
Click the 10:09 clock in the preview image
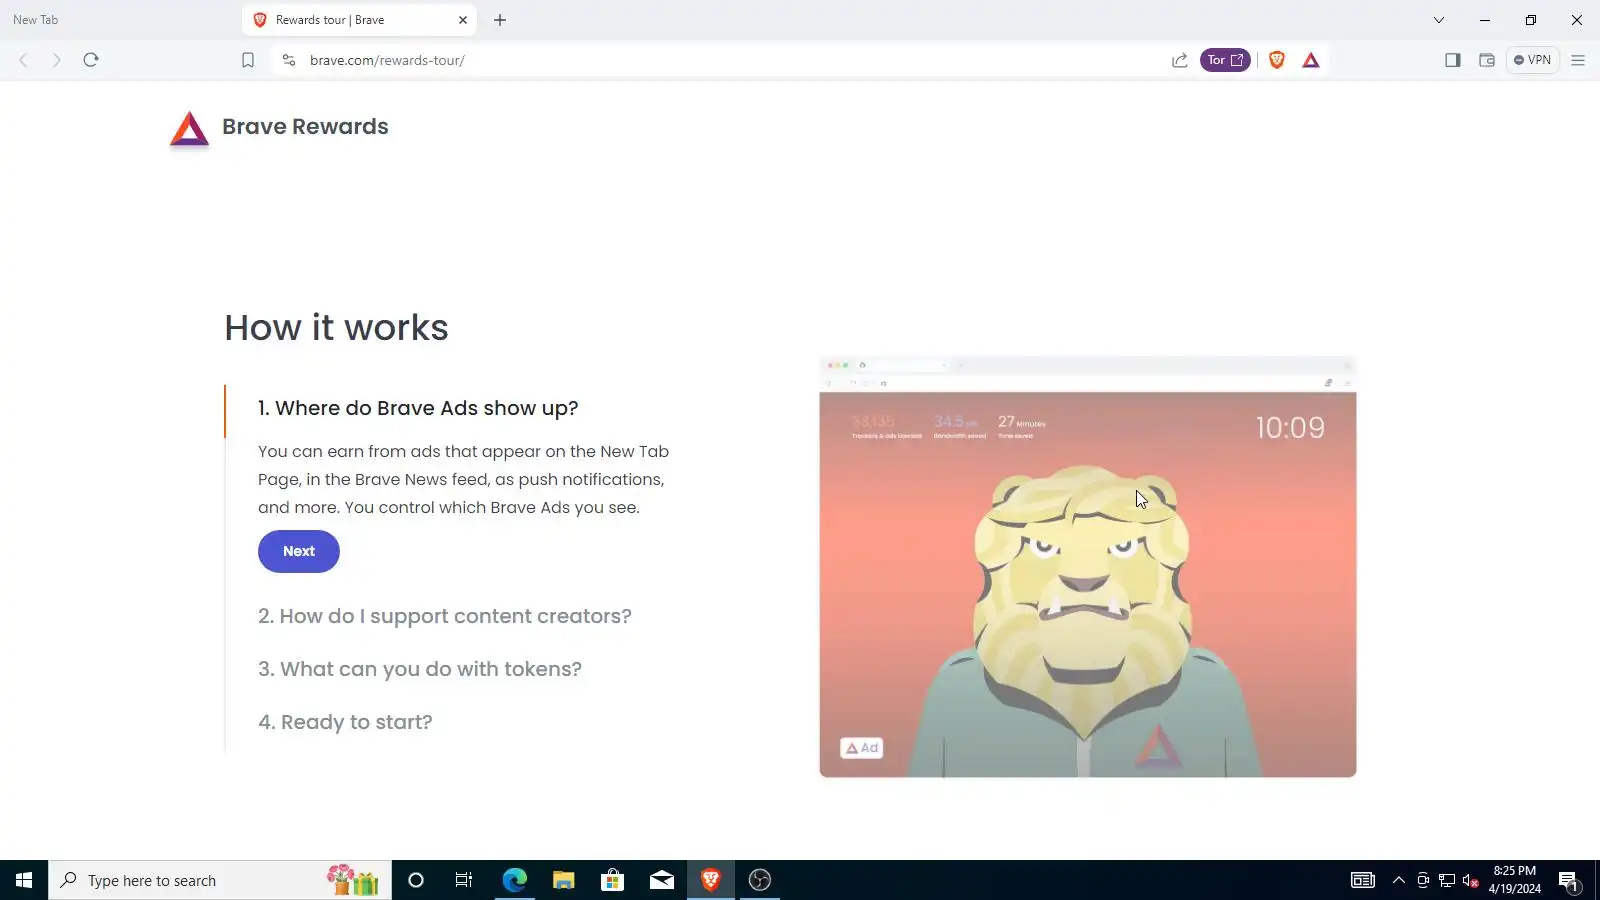(x=1290, y=428)
